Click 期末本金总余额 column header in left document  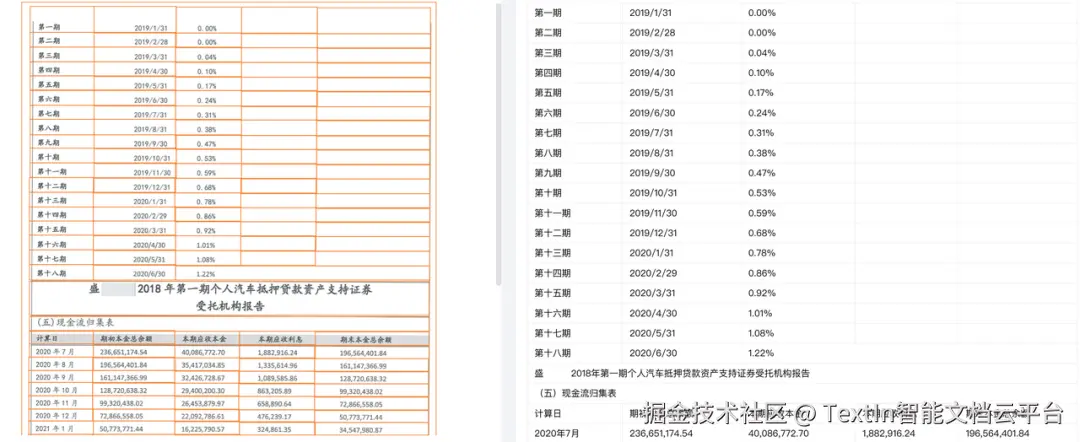click(x=366, y=339)
